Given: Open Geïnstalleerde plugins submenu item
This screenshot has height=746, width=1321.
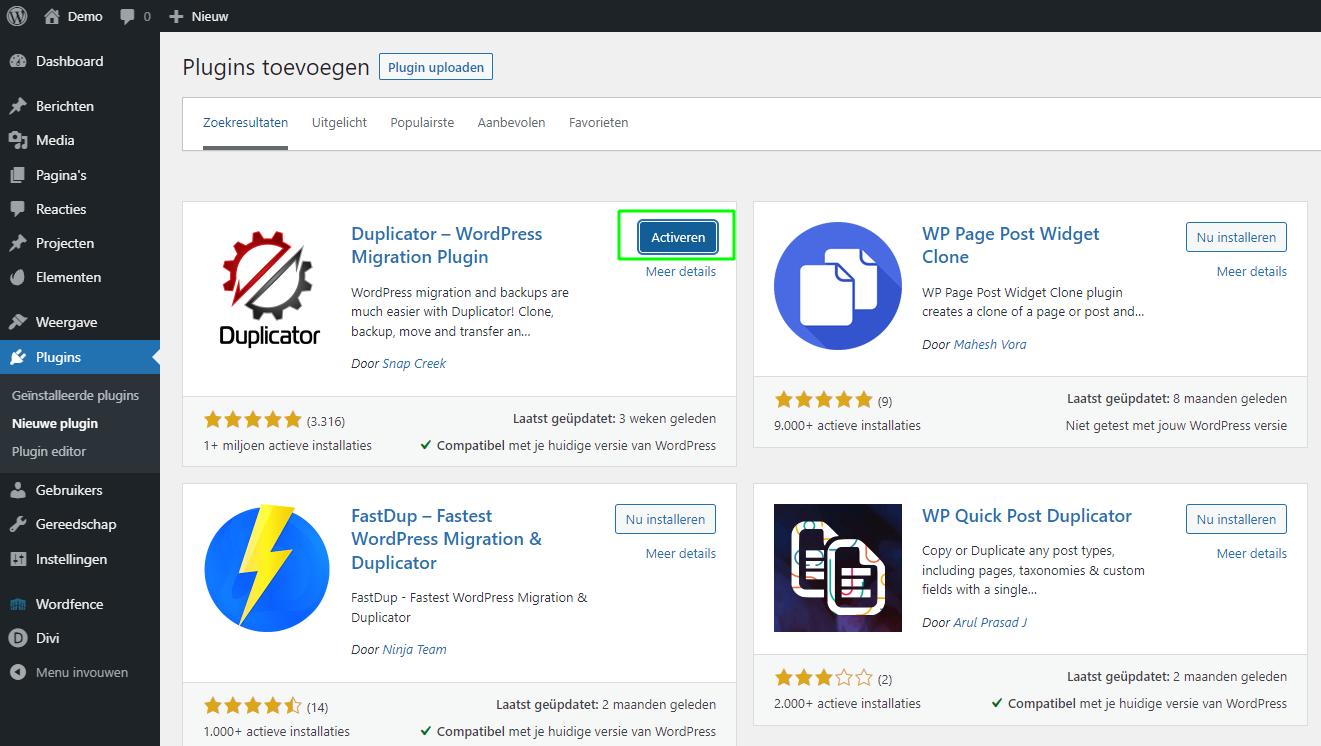Looking at the screenshot, I should [x=75, y=395].
